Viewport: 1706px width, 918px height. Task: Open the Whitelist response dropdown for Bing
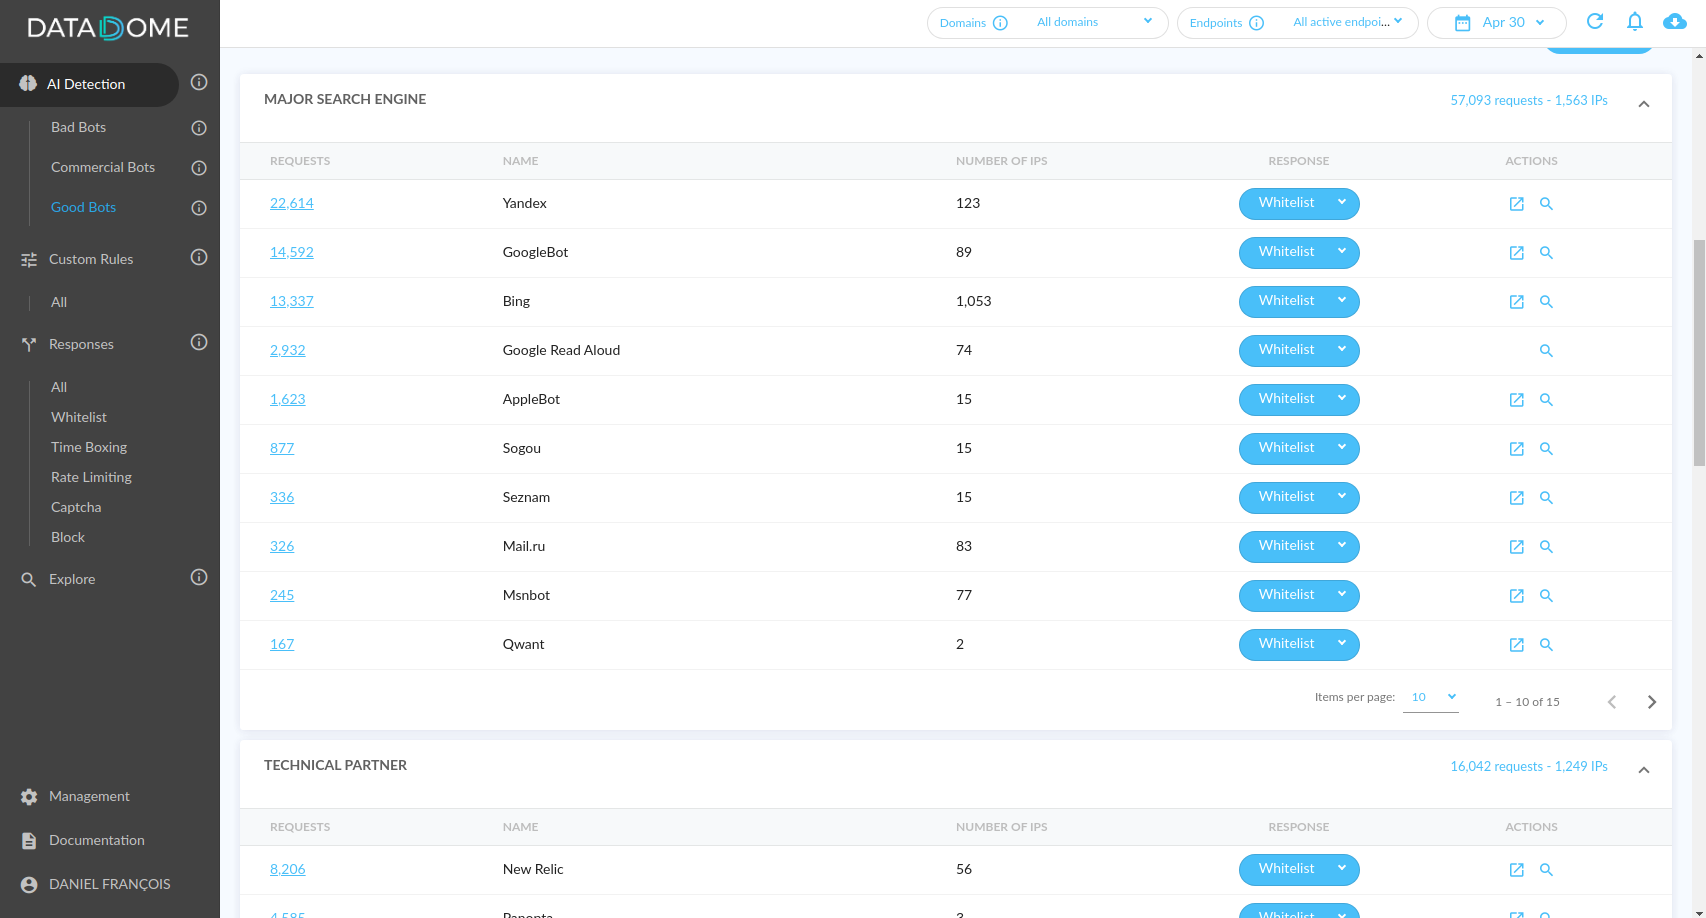pyautogui.click(x=1299, y=302)
